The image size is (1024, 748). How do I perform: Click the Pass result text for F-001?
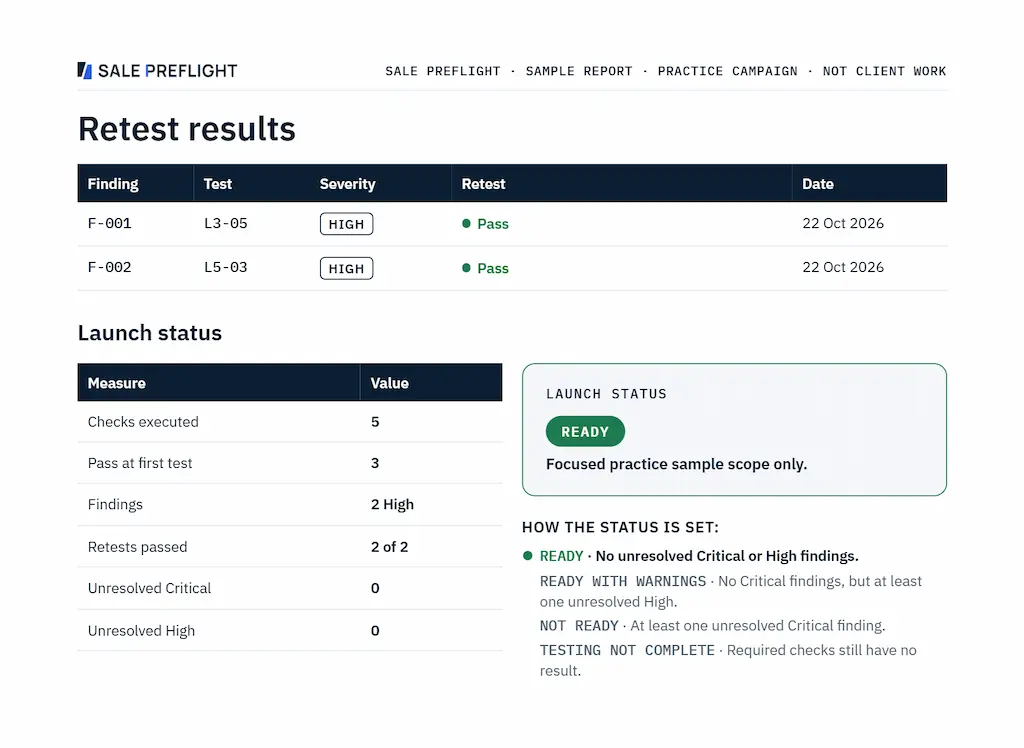[x=493, y=224]
